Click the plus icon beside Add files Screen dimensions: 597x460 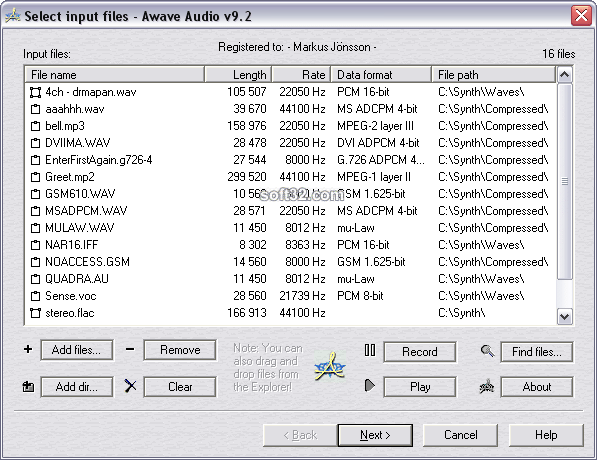[x=28, y=349]
